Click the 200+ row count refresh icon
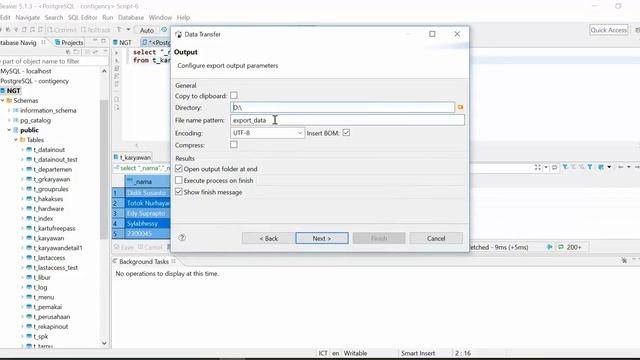640x360 pixels. pyautogui.click(x=561, y=247)
